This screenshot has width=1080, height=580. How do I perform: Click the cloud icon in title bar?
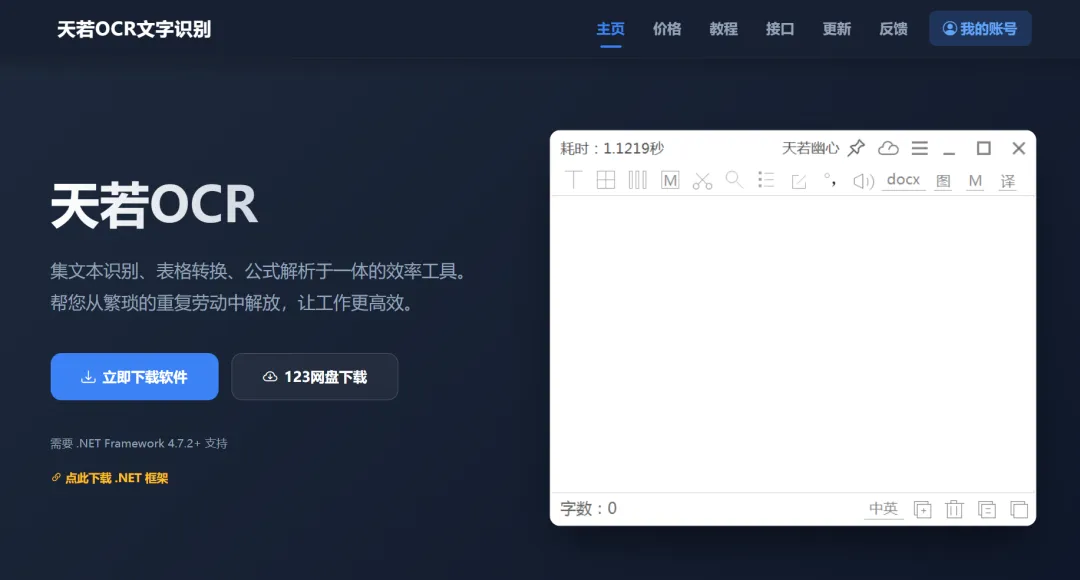tap(888, 148)
